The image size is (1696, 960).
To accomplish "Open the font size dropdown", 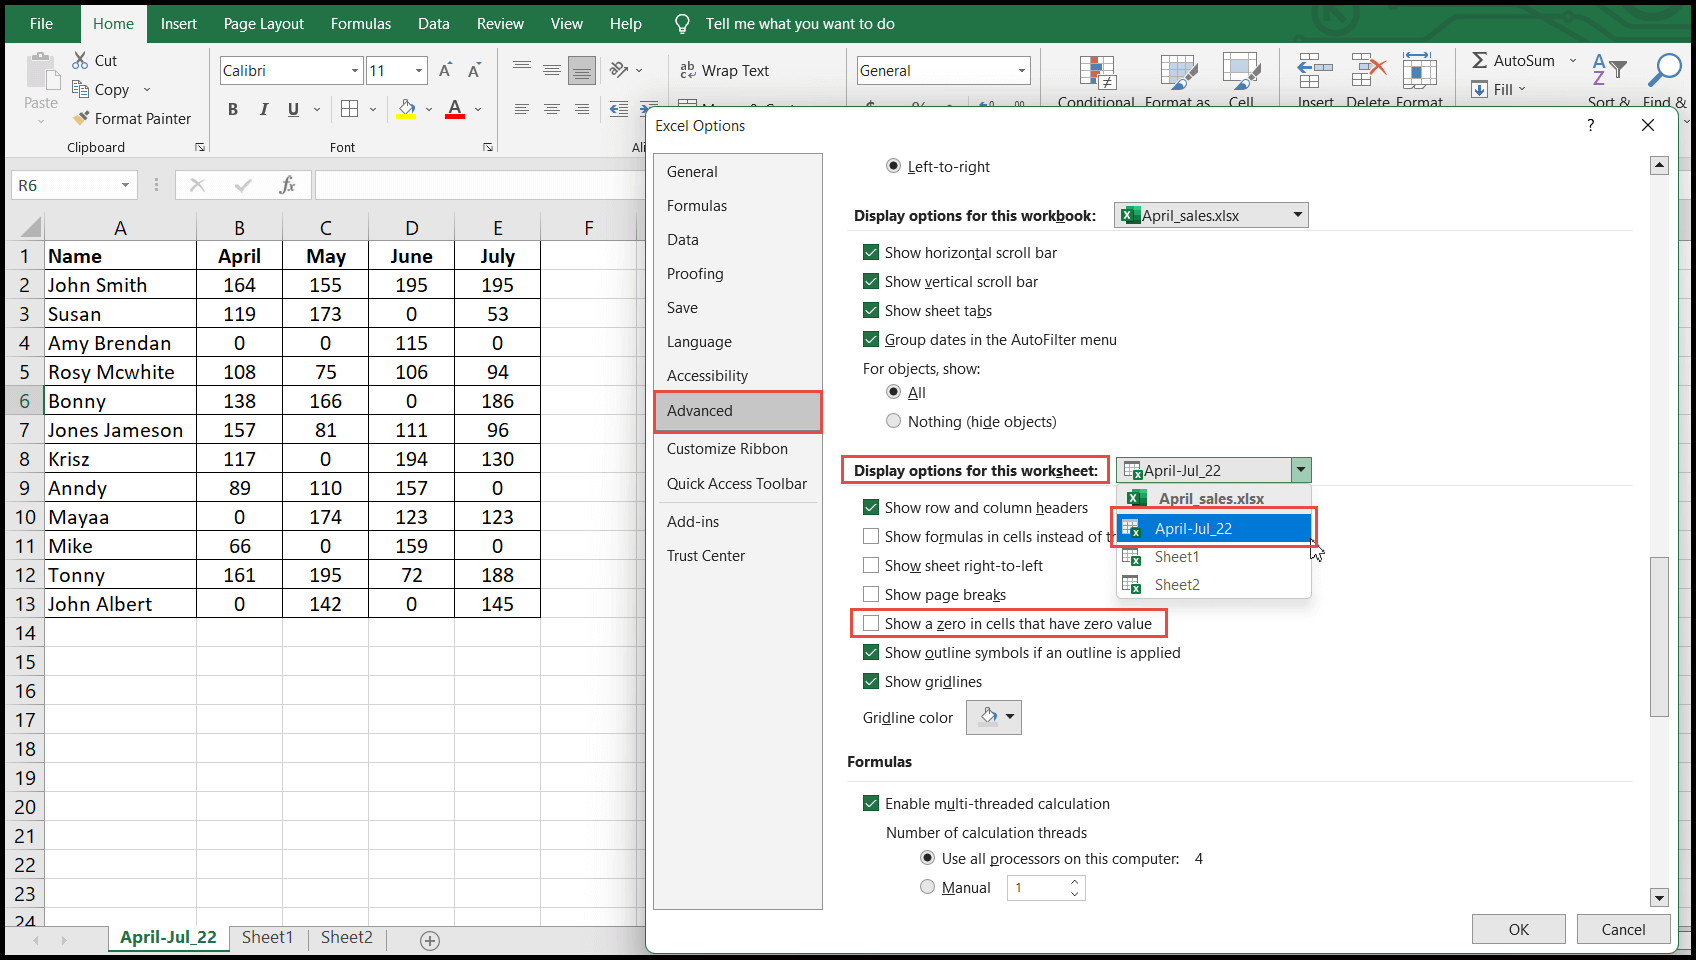I will pyautogui.click(x=419, y=71).
